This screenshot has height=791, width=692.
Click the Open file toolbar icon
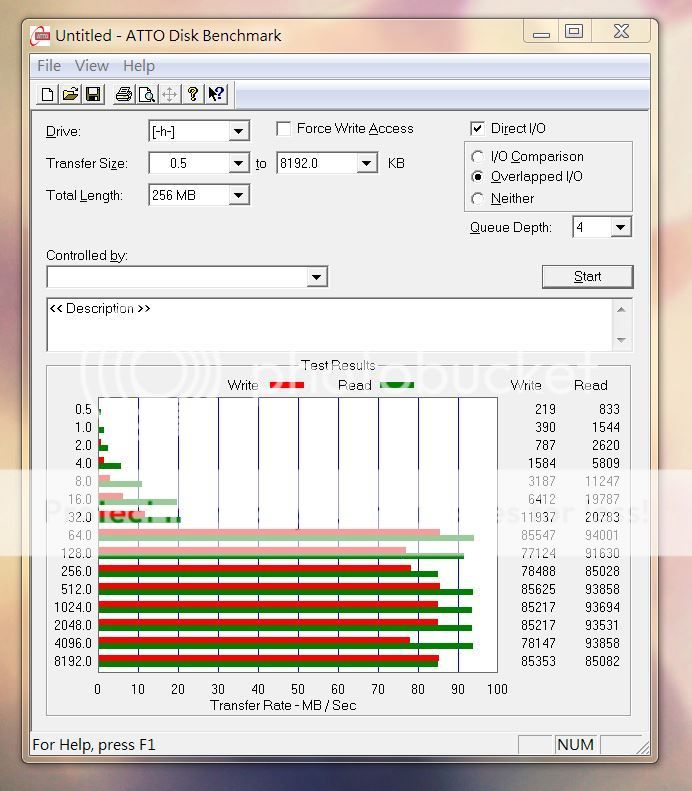click(70, 94)
